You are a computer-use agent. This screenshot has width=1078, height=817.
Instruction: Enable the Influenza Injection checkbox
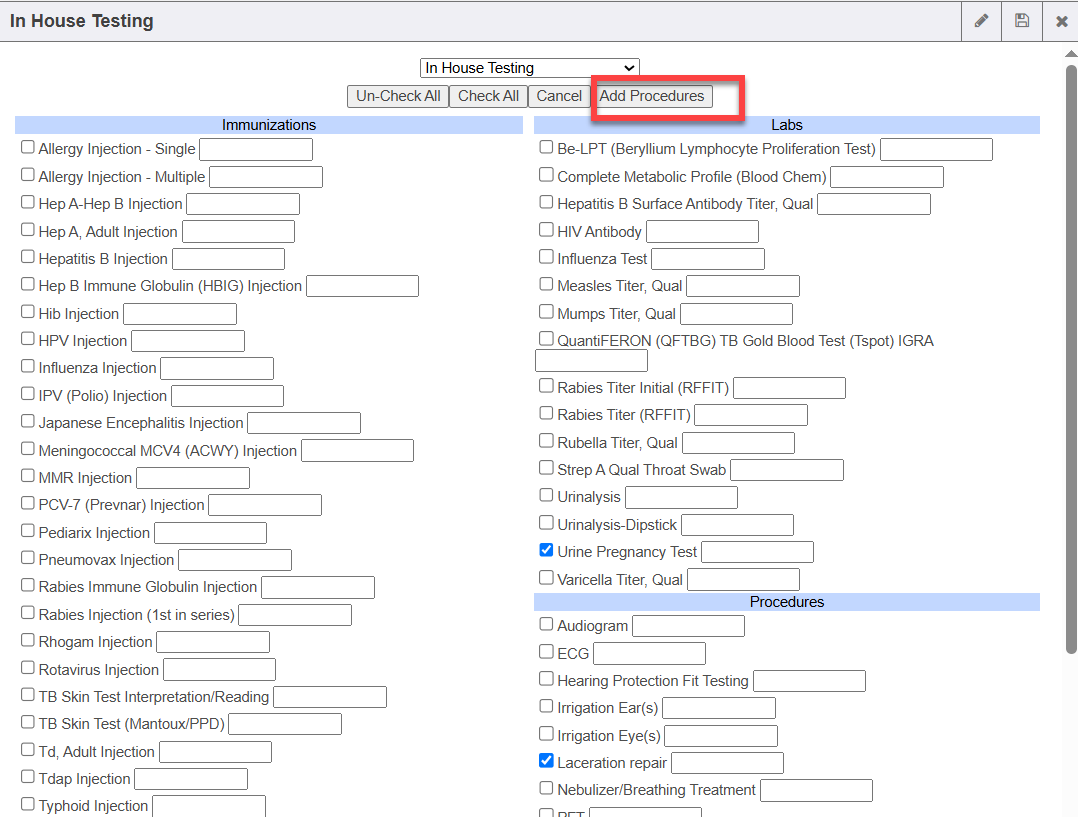[x=28, y=366]
